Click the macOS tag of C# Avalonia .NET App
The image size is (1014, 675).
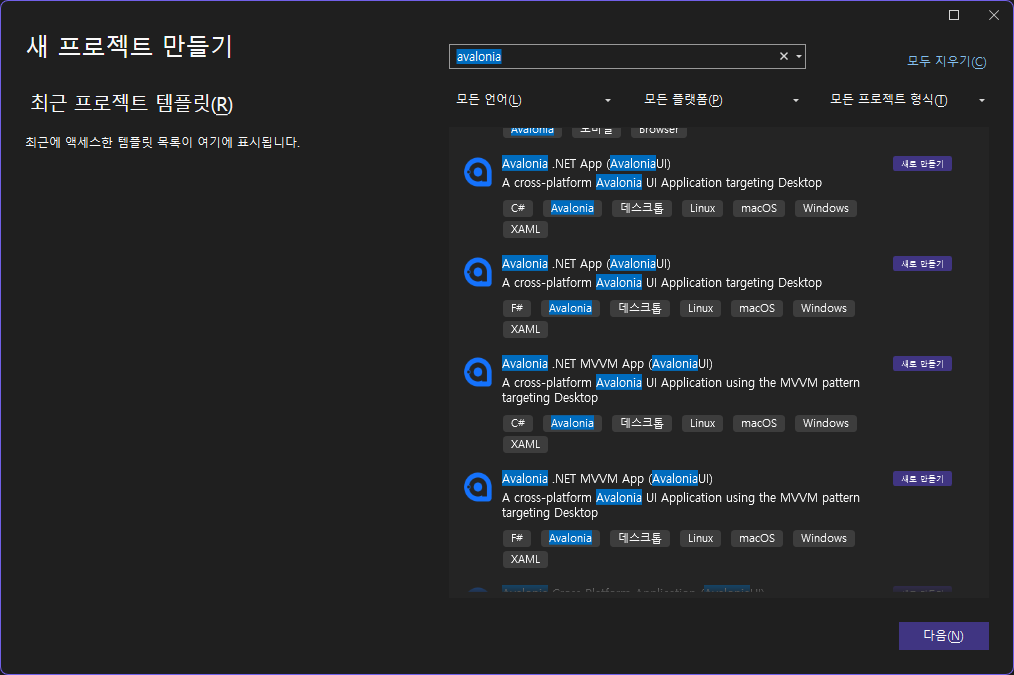click(759, 208)
